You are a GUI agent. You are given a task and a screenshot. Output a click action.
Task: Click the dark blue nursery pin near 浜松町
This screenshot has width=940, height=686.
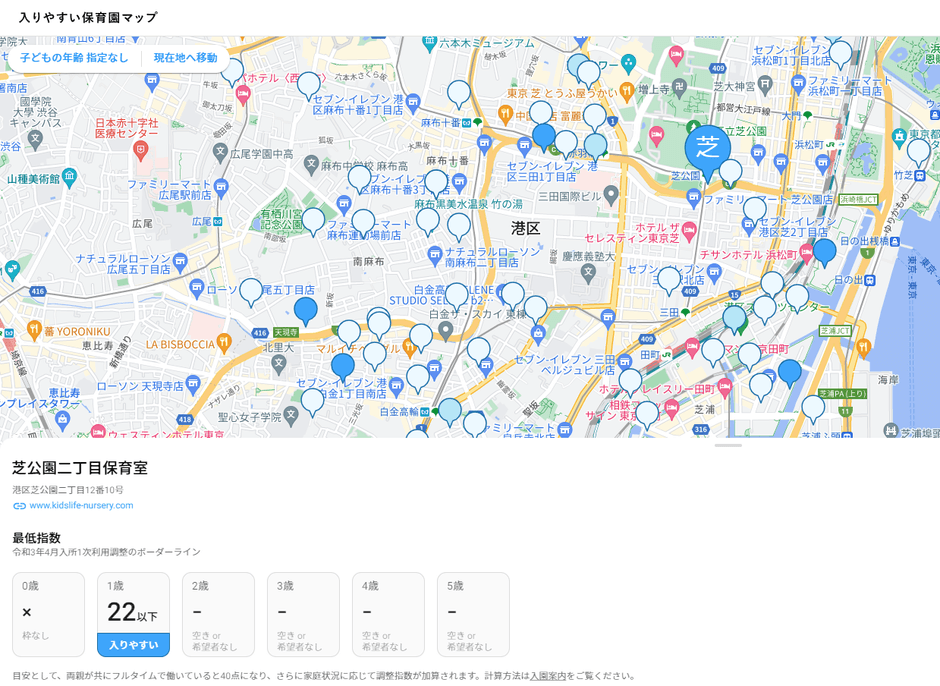click(826, 250)
